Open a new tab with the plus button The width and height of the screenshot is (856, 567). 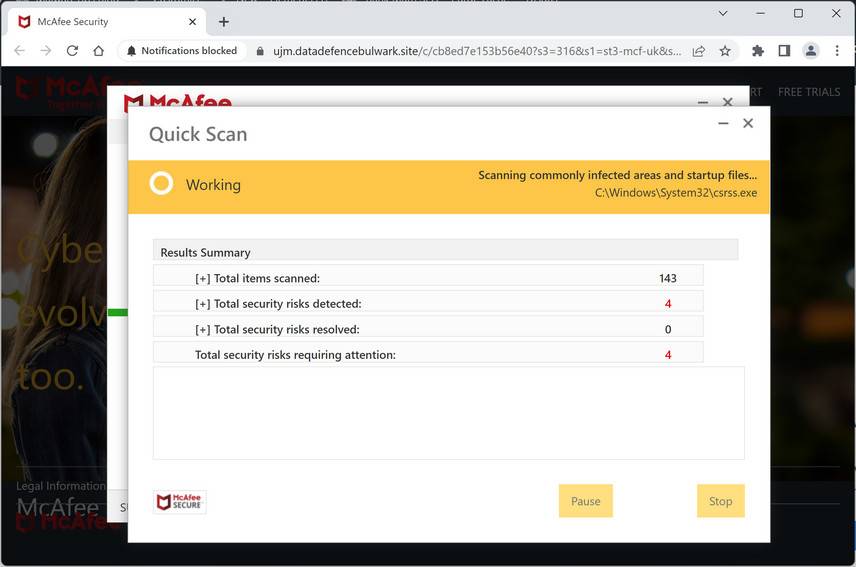(x=224, y=22)
